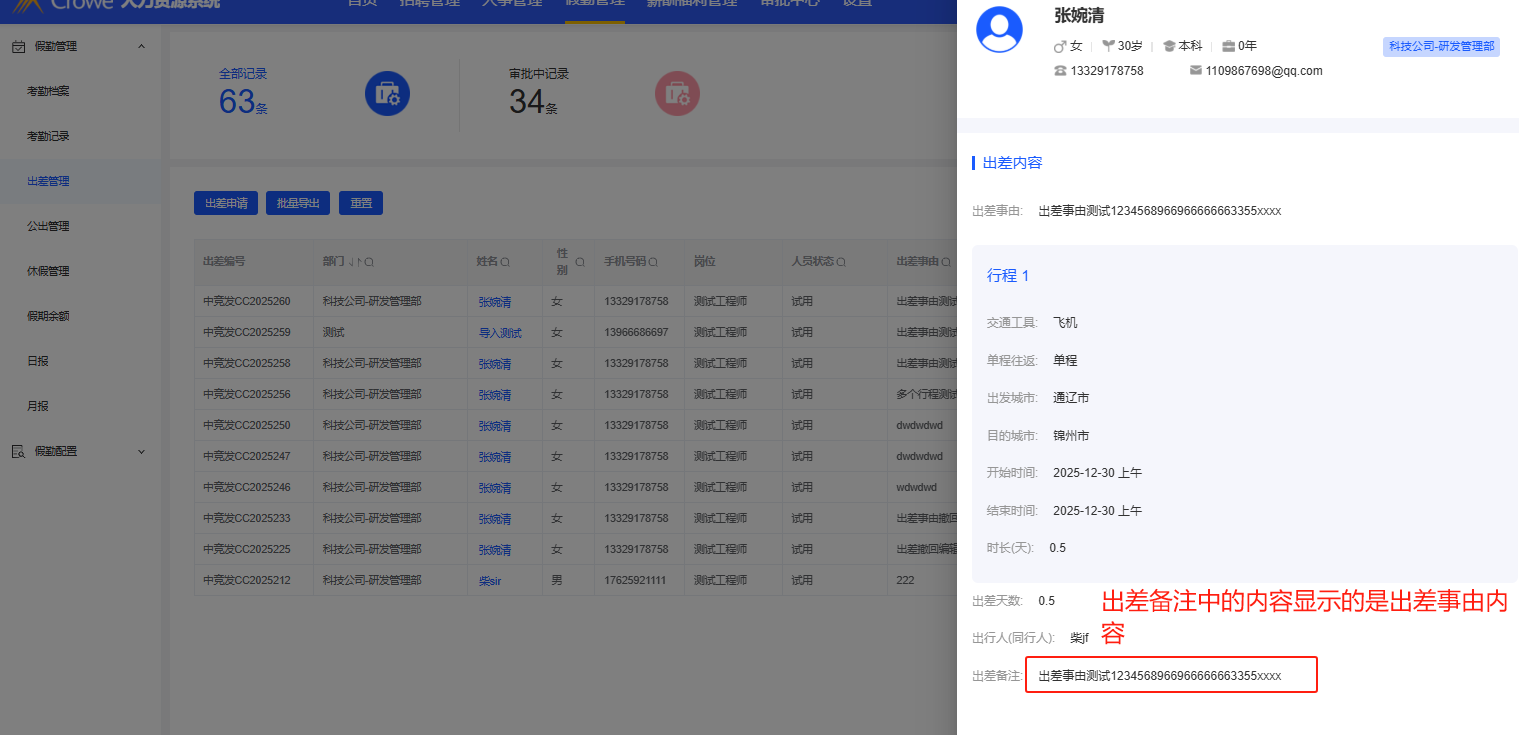Collapse the 假勤管理 sidebar section
Screen dimensions: 1519x735
pos(141,46)
